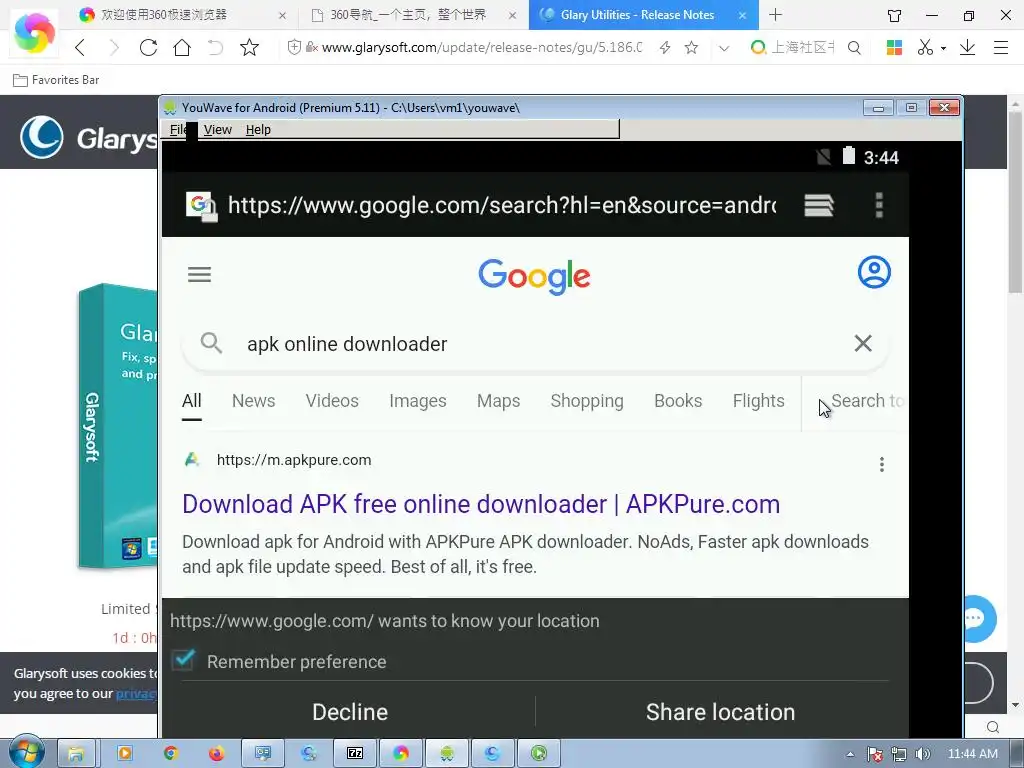Click the search magnifier in Google box

click(x=211, y=342)
